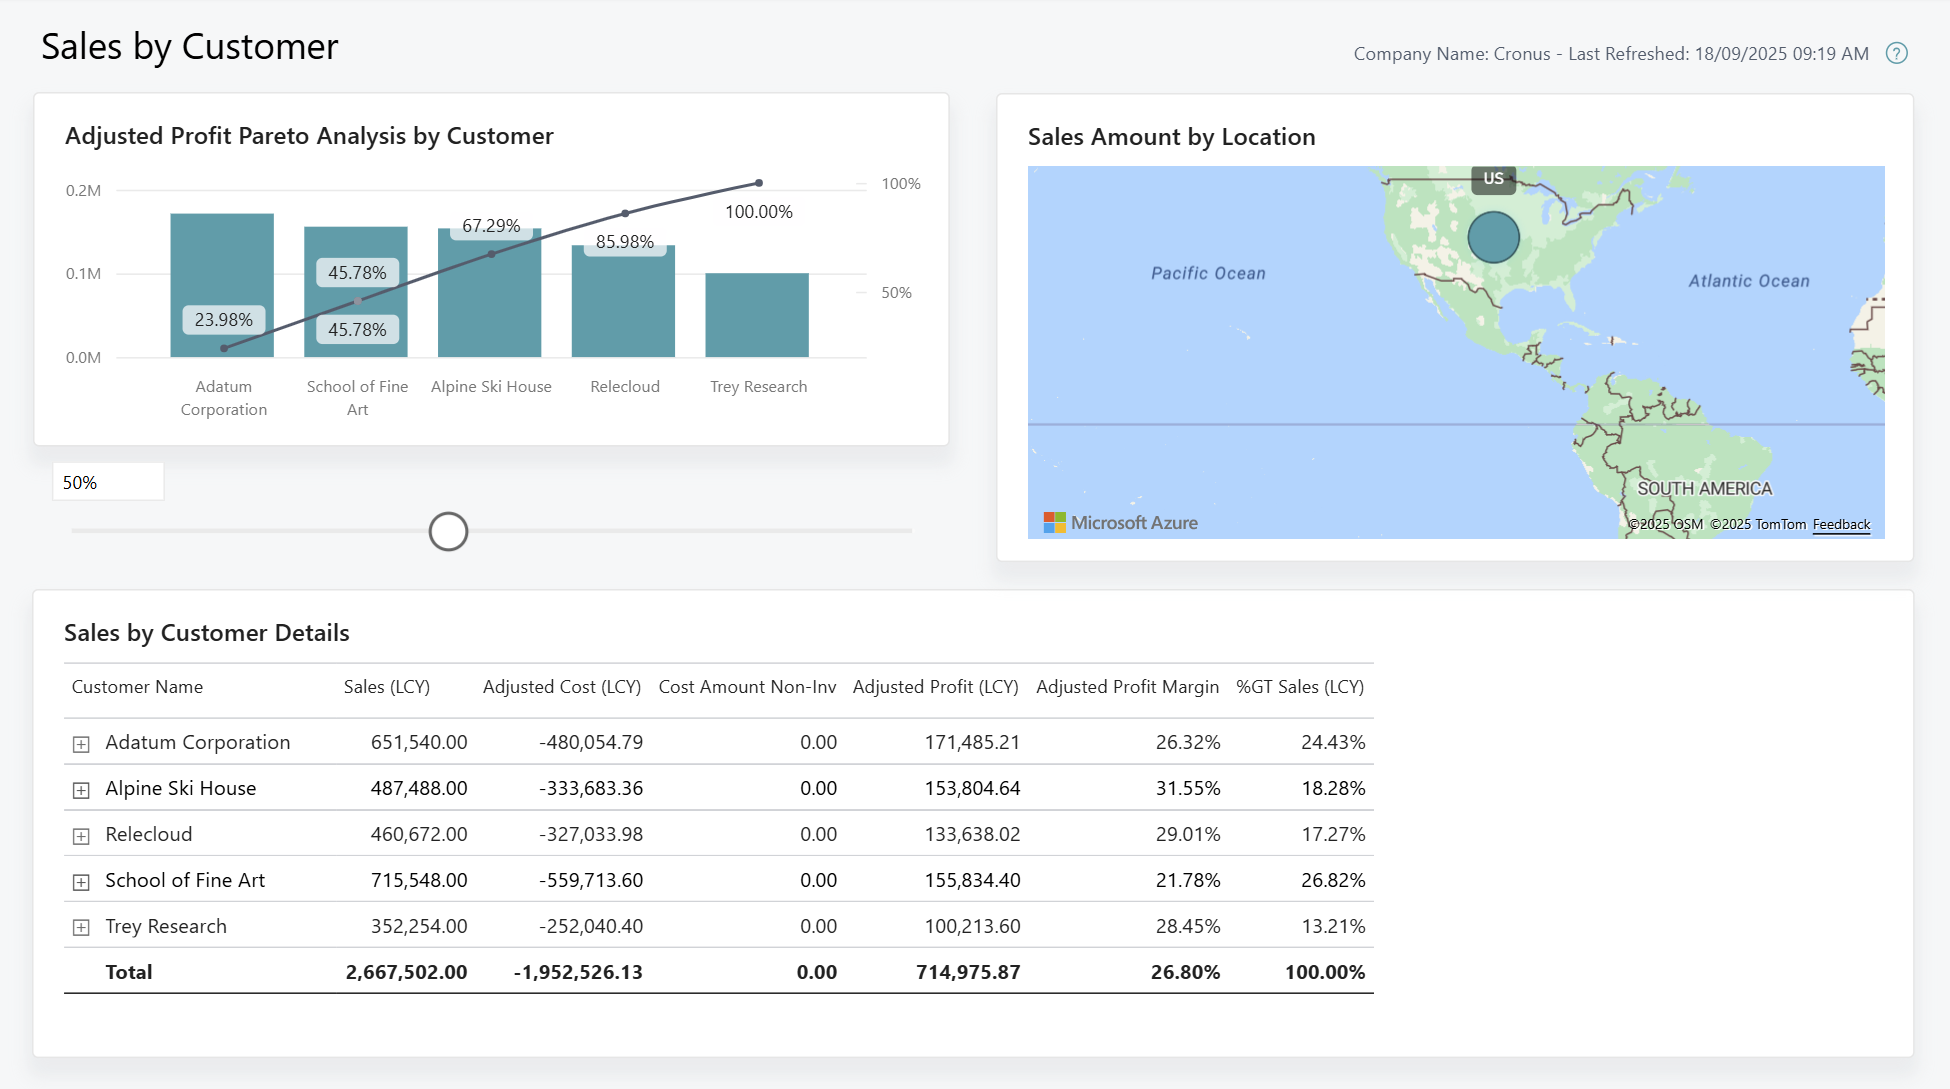Sort by the Sales (LCY) column header
Image resolution: width=1950 pixels, height=1089 pixels.
tap(387, 687)
